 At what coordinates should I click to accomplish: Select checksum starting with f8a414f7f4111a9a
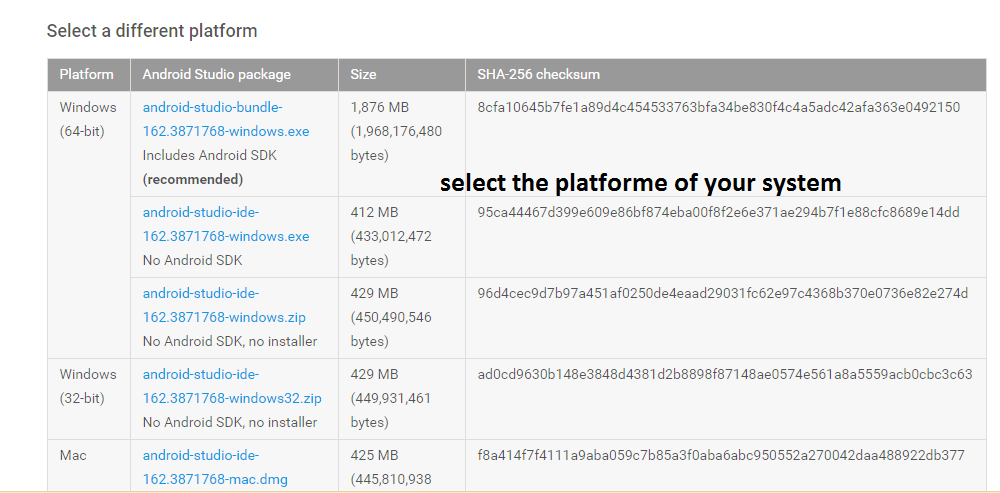[721, 456]
